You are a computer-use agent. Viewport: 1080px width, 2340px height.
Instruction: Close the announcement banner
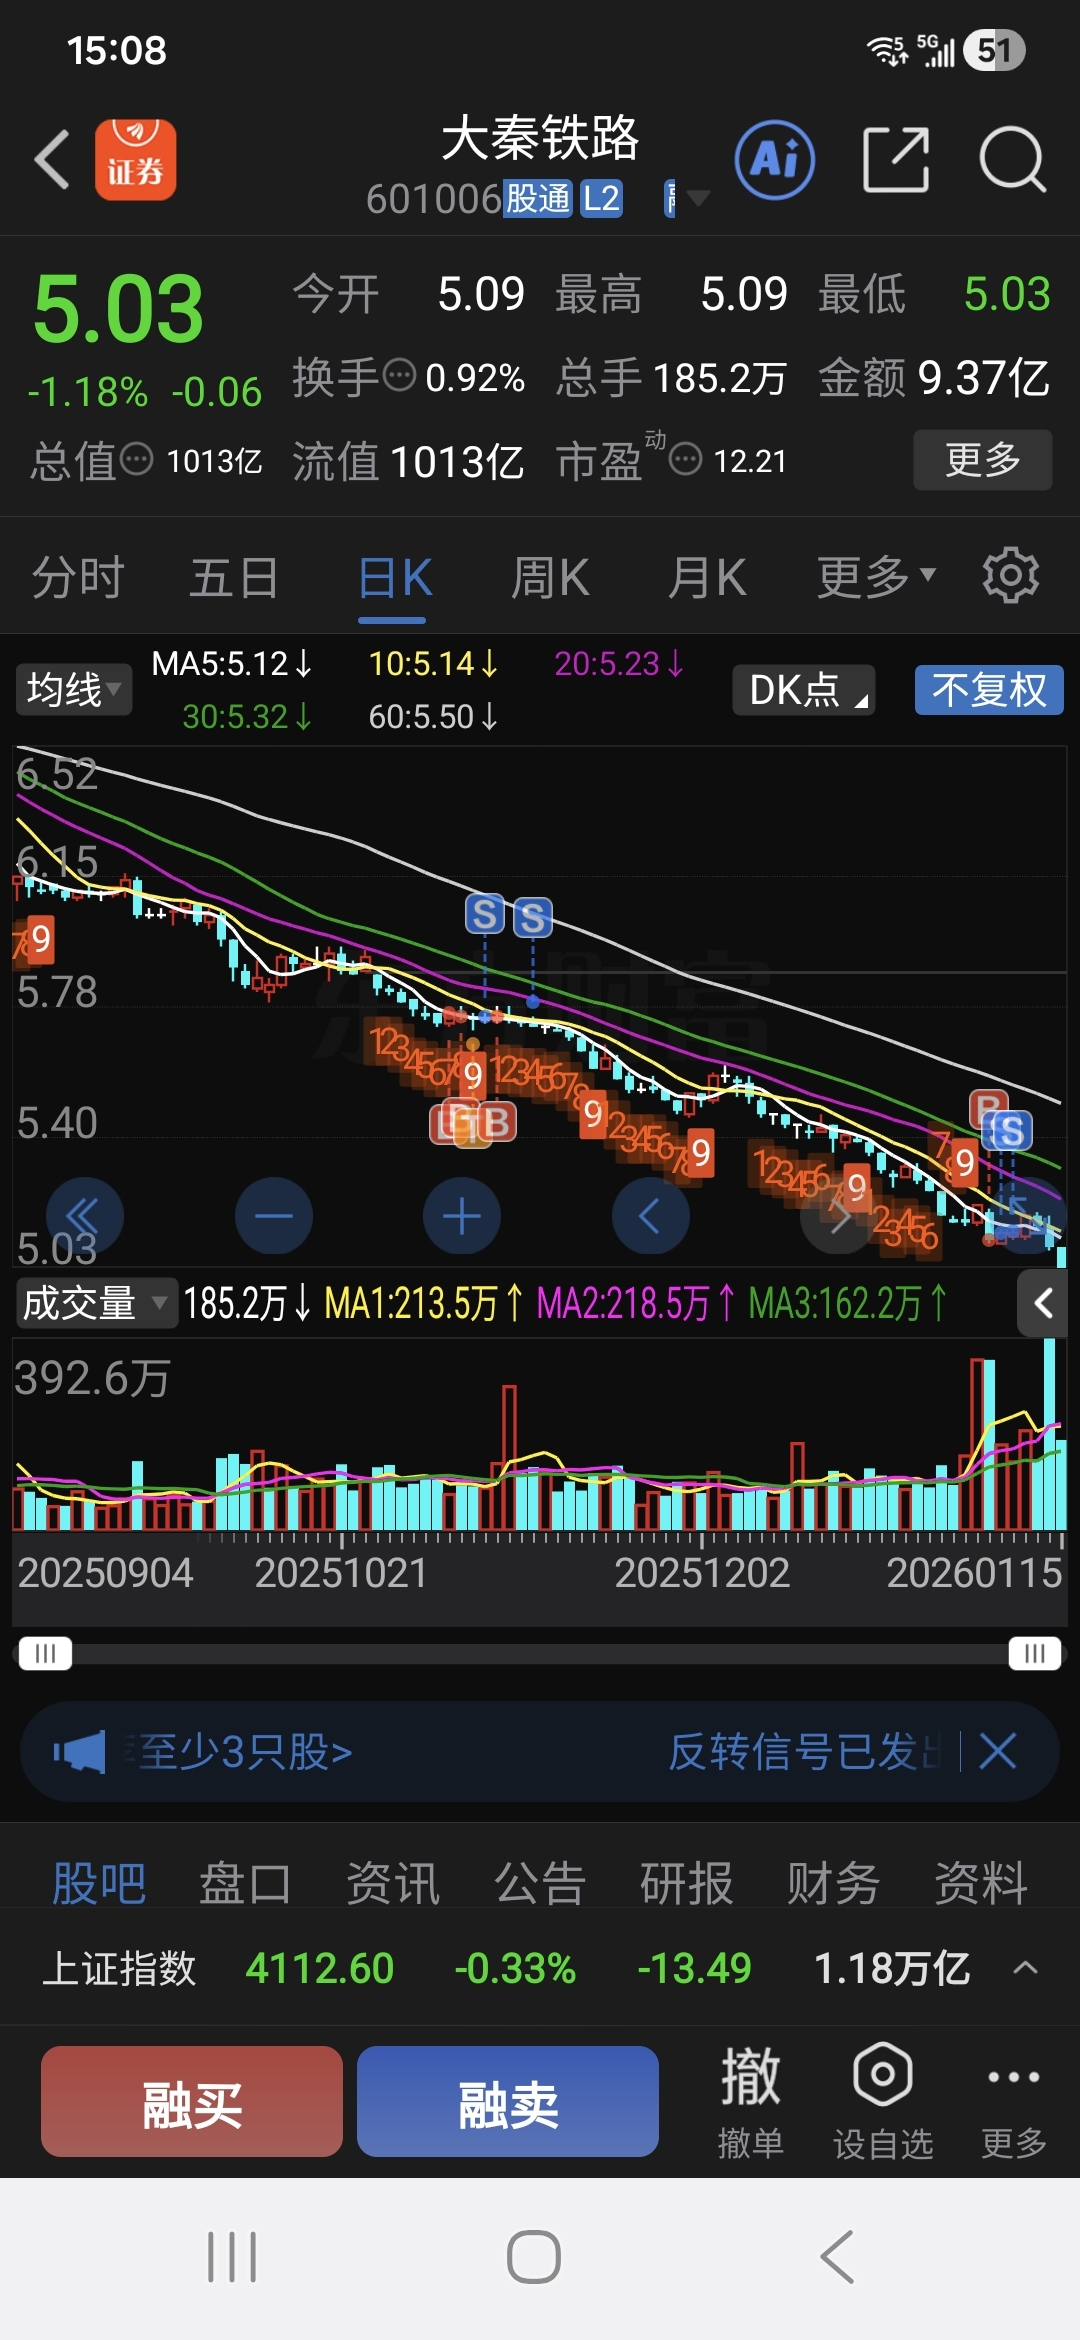(998, 1752)
